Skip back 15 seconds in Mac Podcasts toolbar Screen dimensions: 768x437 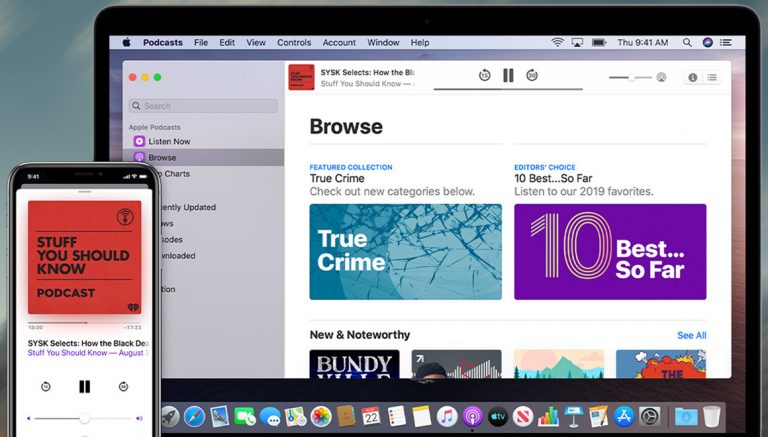pos(484,75)
